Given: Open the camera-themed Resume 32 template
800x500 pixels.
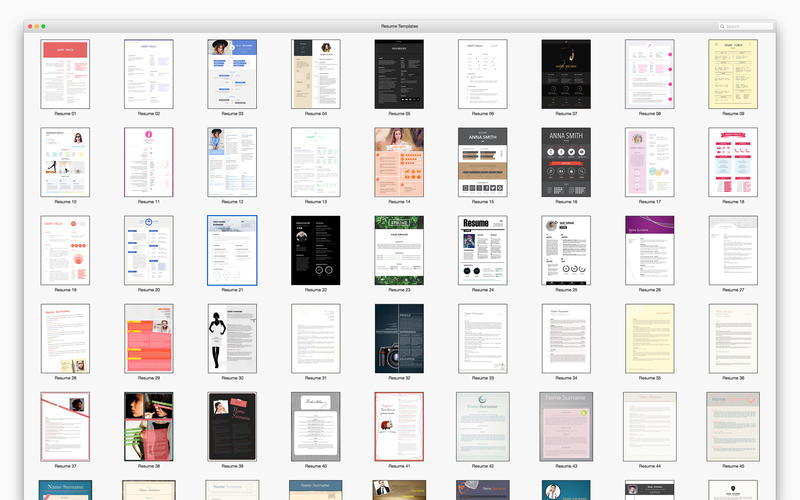Looking at the screenshot, I should click(x=399, y=339).
